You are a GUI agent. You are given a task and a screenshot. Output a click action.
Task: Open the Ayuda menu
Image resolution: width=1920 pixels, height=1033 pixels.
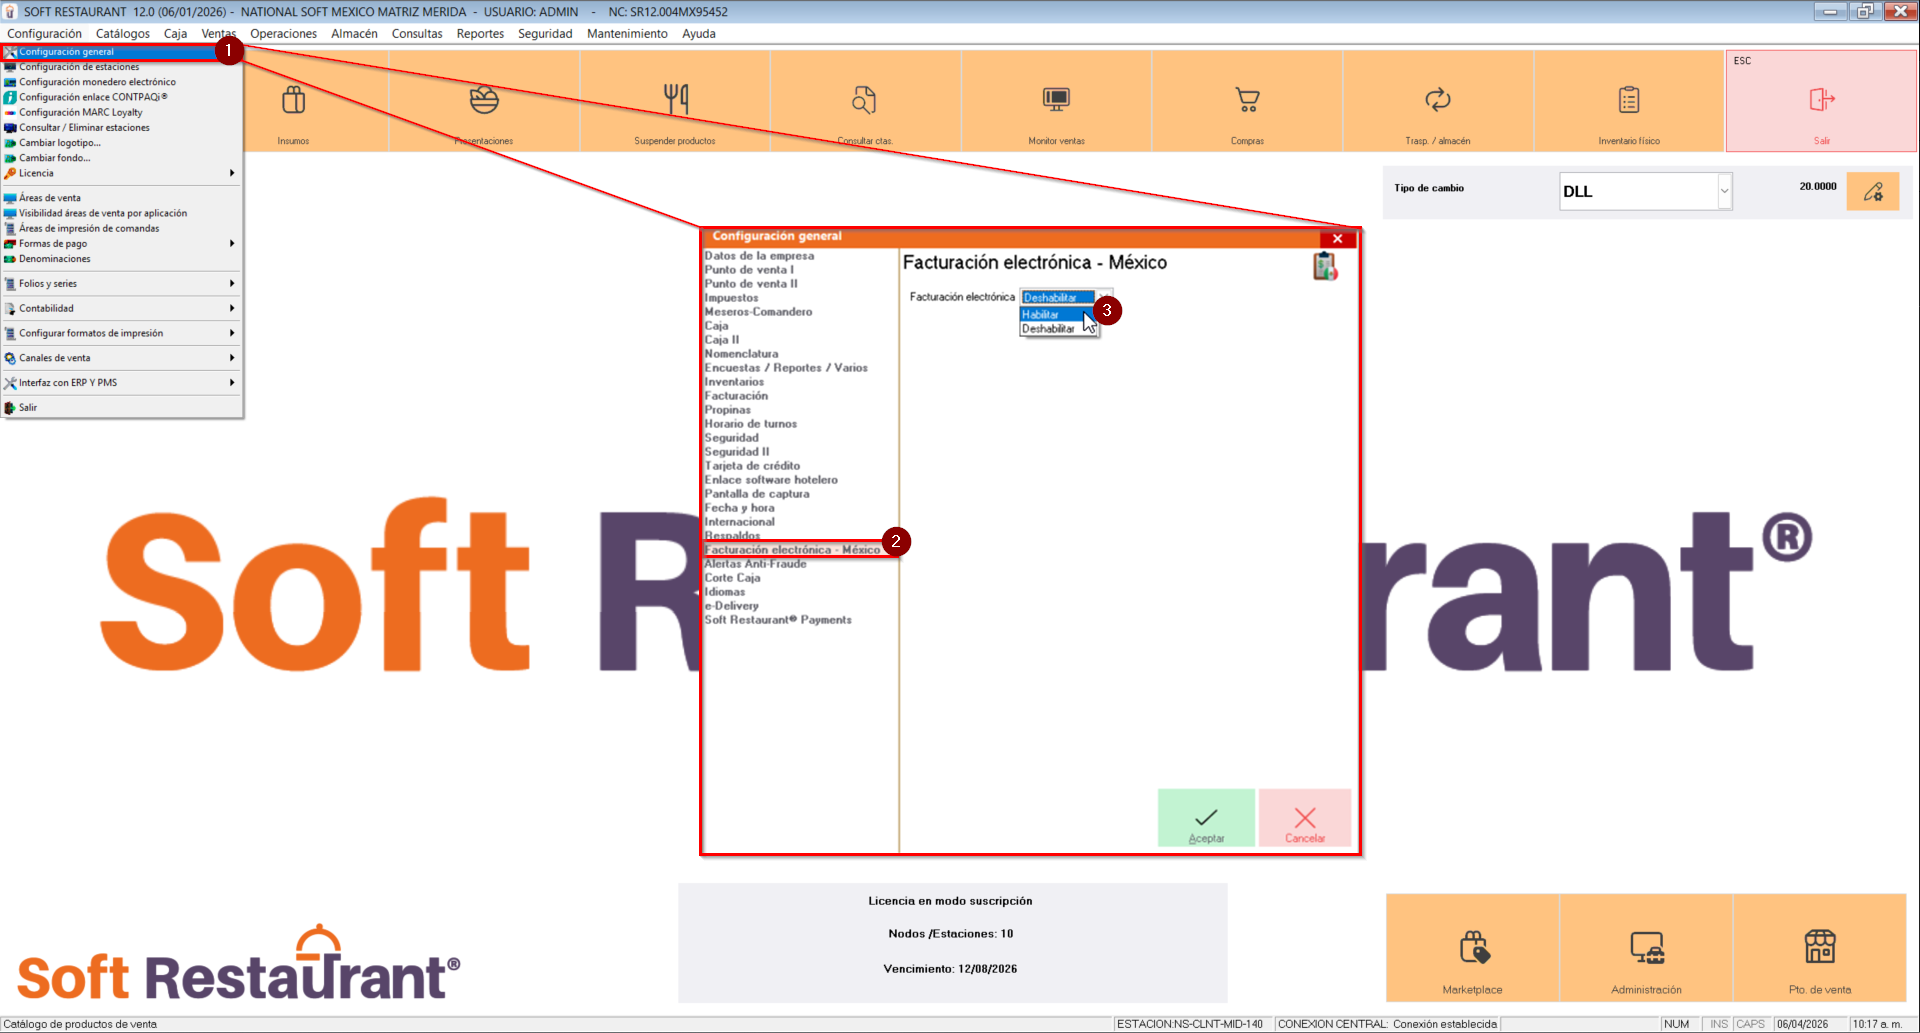pyautogui.click(x=699, y=34)
